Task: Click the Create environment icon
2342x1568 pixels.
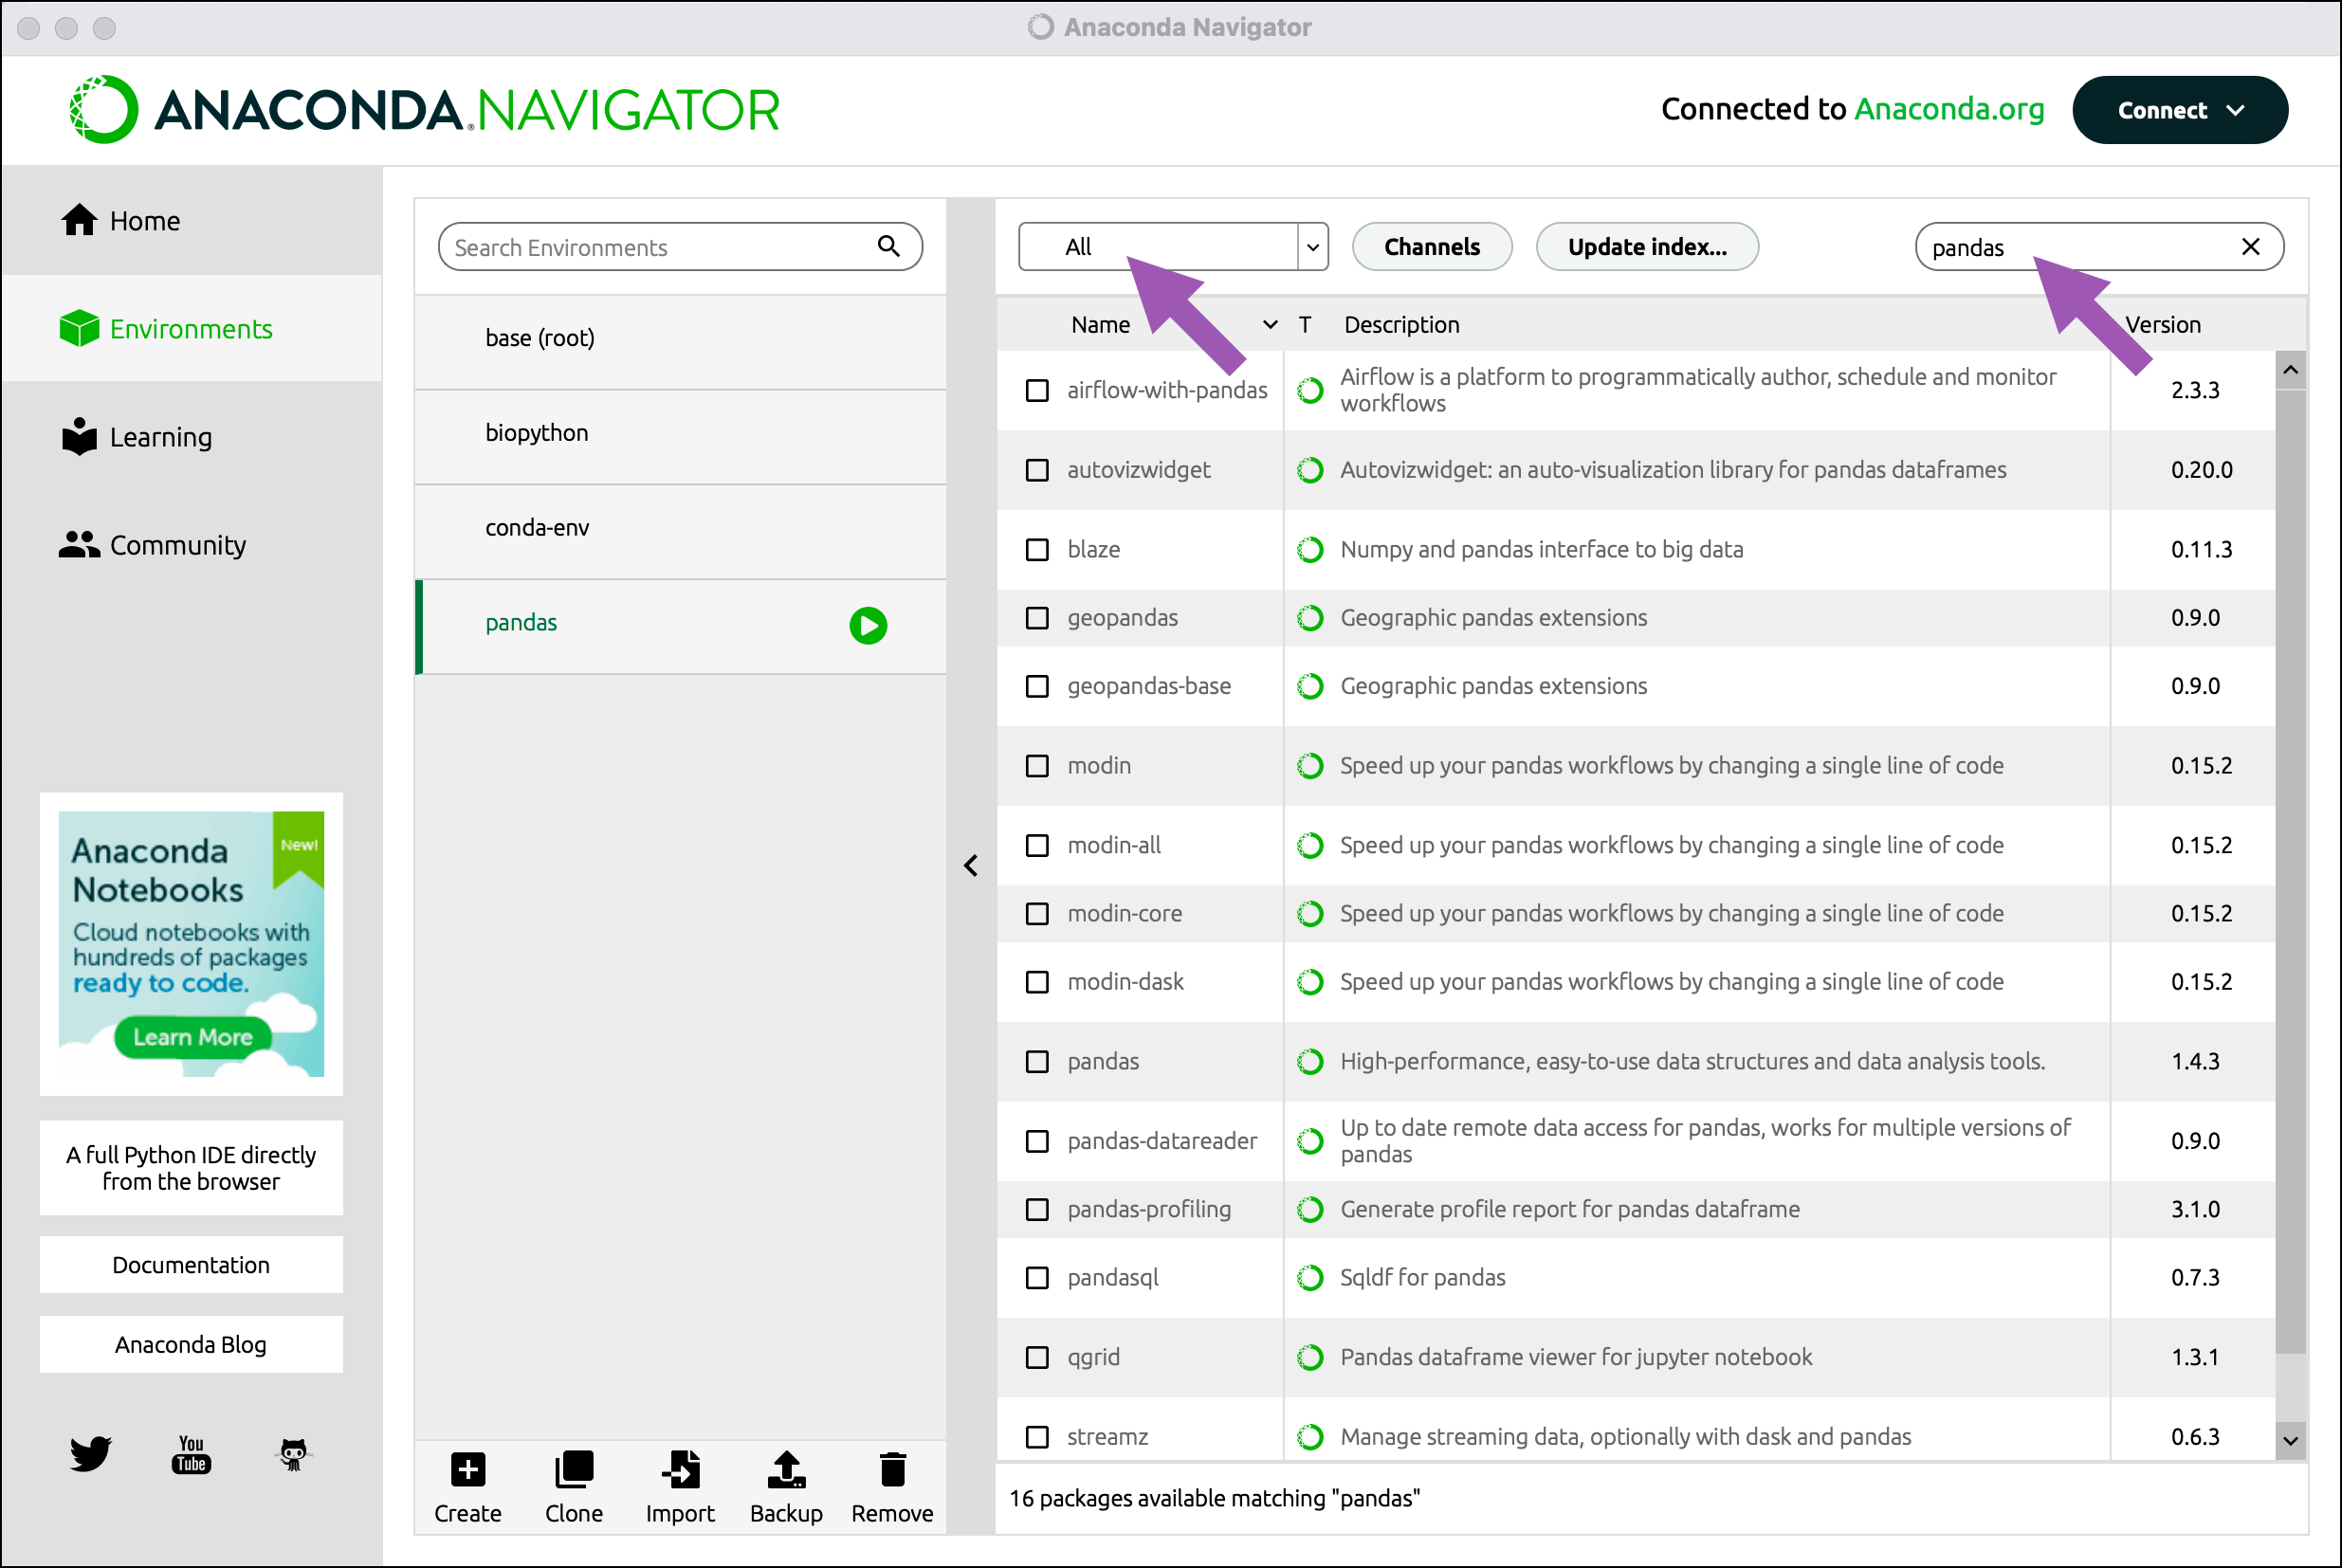Action: click(467, 1470)
